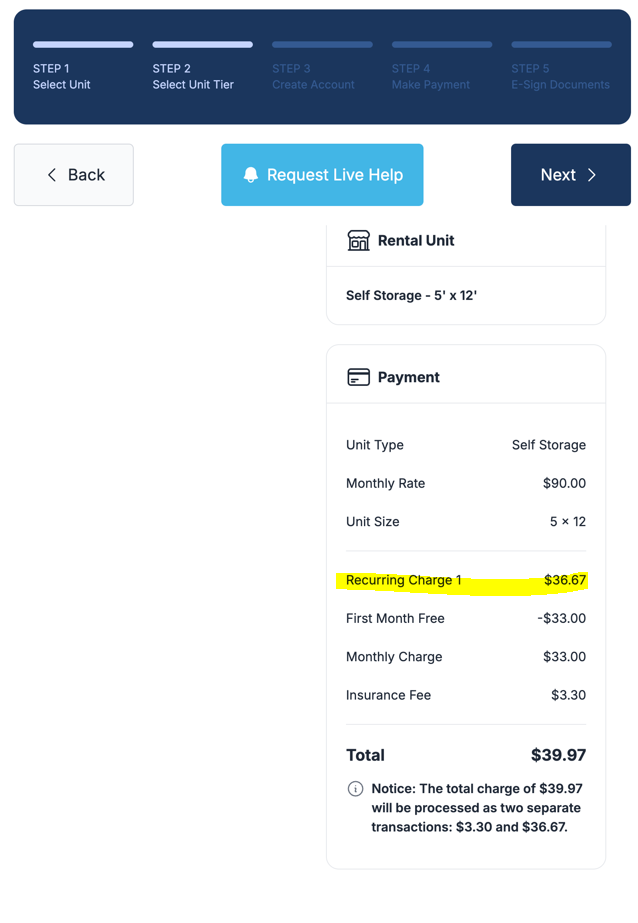Screen dimensions: 638x923
Task: Click the STEP 1 progress bar
Action: pyautogui.click(x=83, y=44)
